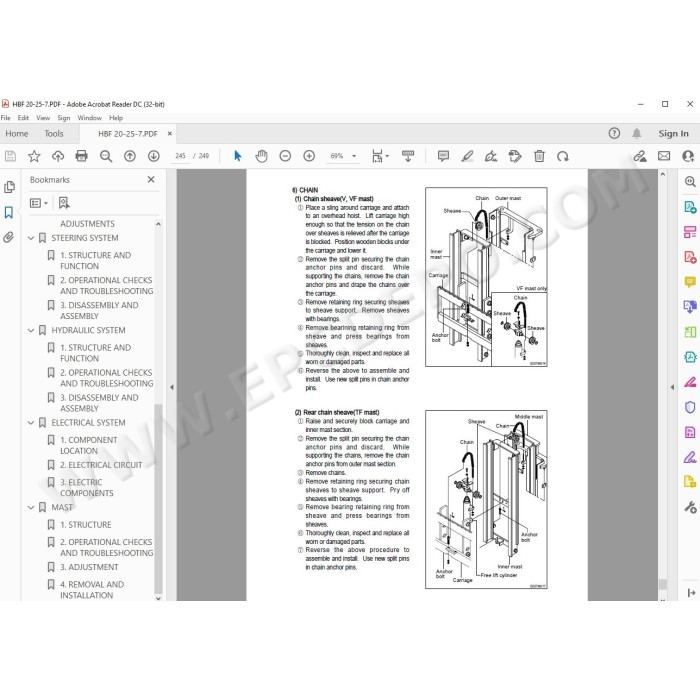Click the Print file icon

(82, 156)
